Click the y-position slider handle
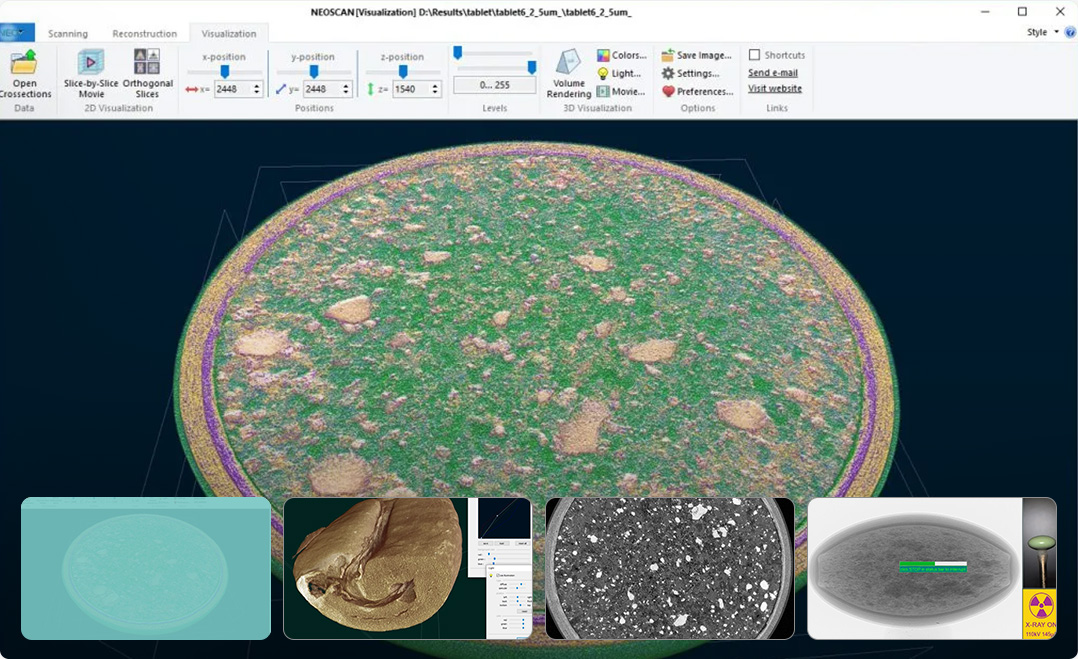1078x659 pixels. (314, 72)
